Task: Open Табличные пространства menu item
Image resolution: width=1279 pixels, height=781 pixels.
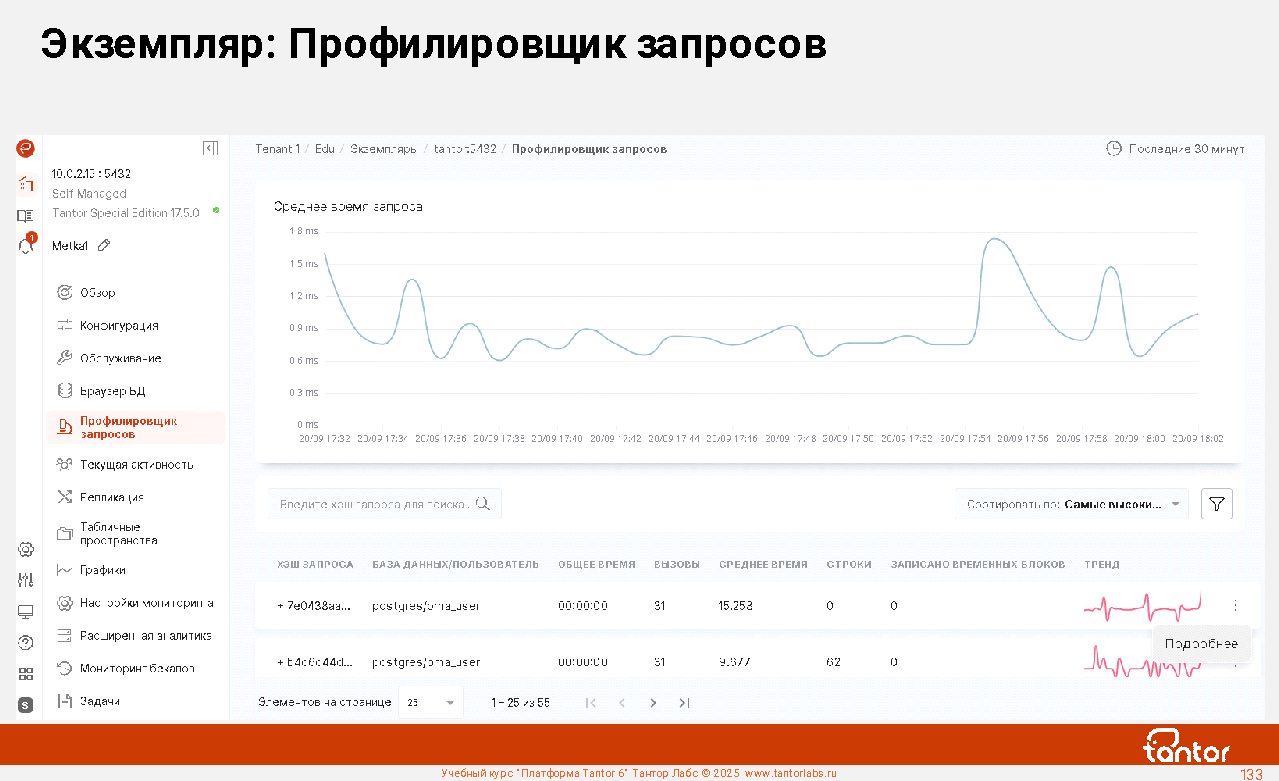Action: pos(118,534)
